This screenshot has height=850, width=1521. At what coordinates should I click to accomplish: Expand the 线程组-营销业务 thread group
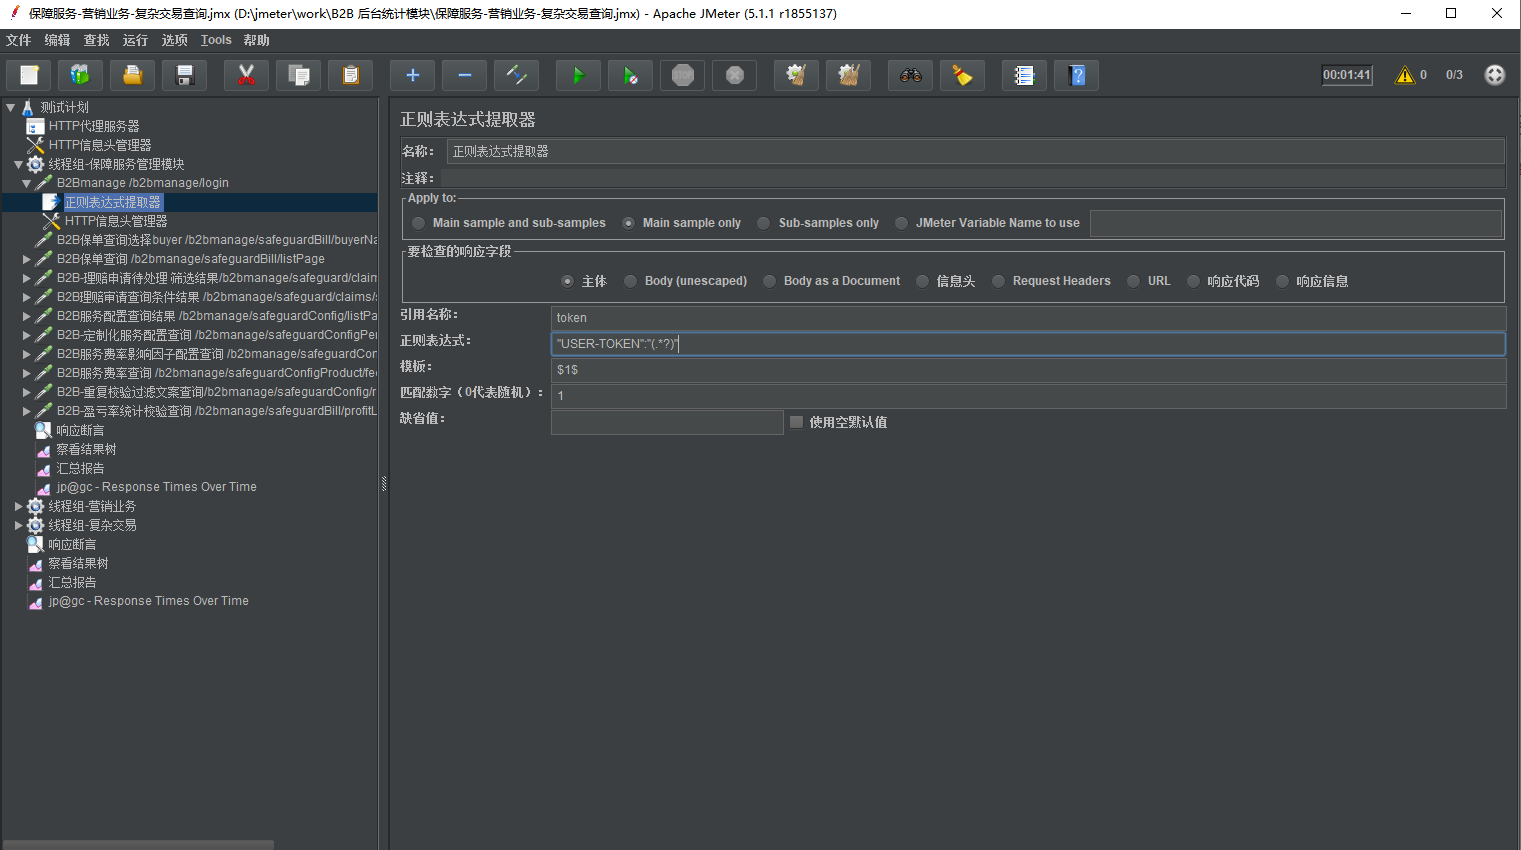[x=18, y=506]
